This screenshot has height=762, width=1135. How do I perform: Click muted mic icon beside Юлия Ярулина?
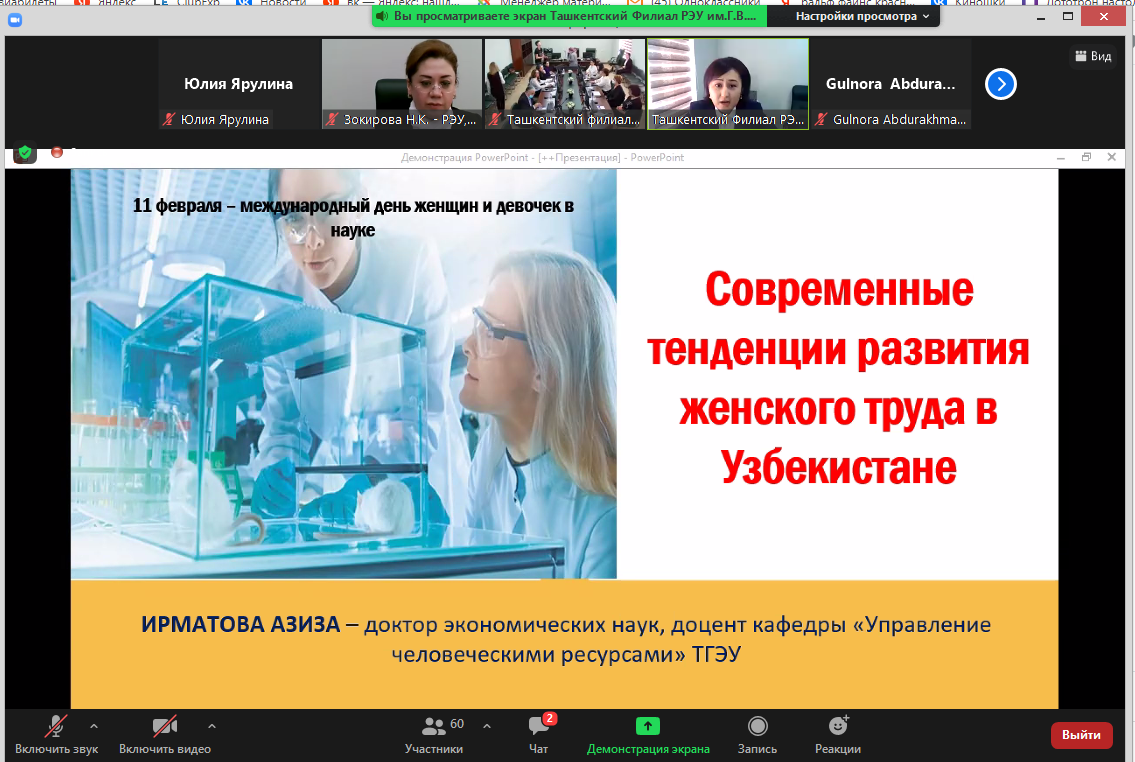pyautogui.click(x=169, y=119)
